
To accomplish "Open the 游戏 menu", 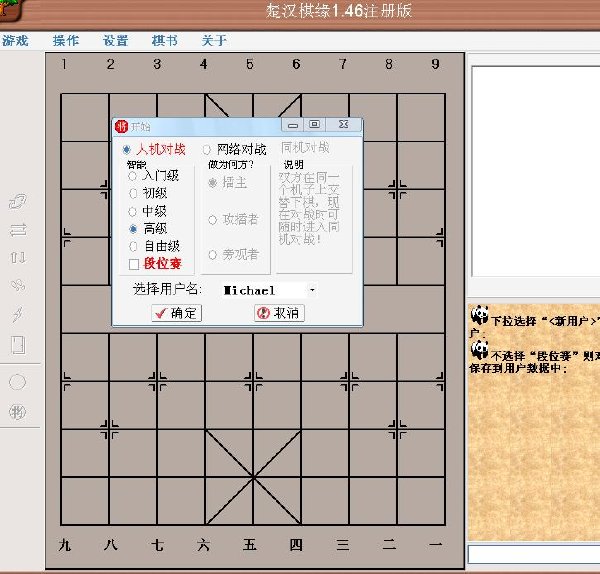I will pos(15,41).
